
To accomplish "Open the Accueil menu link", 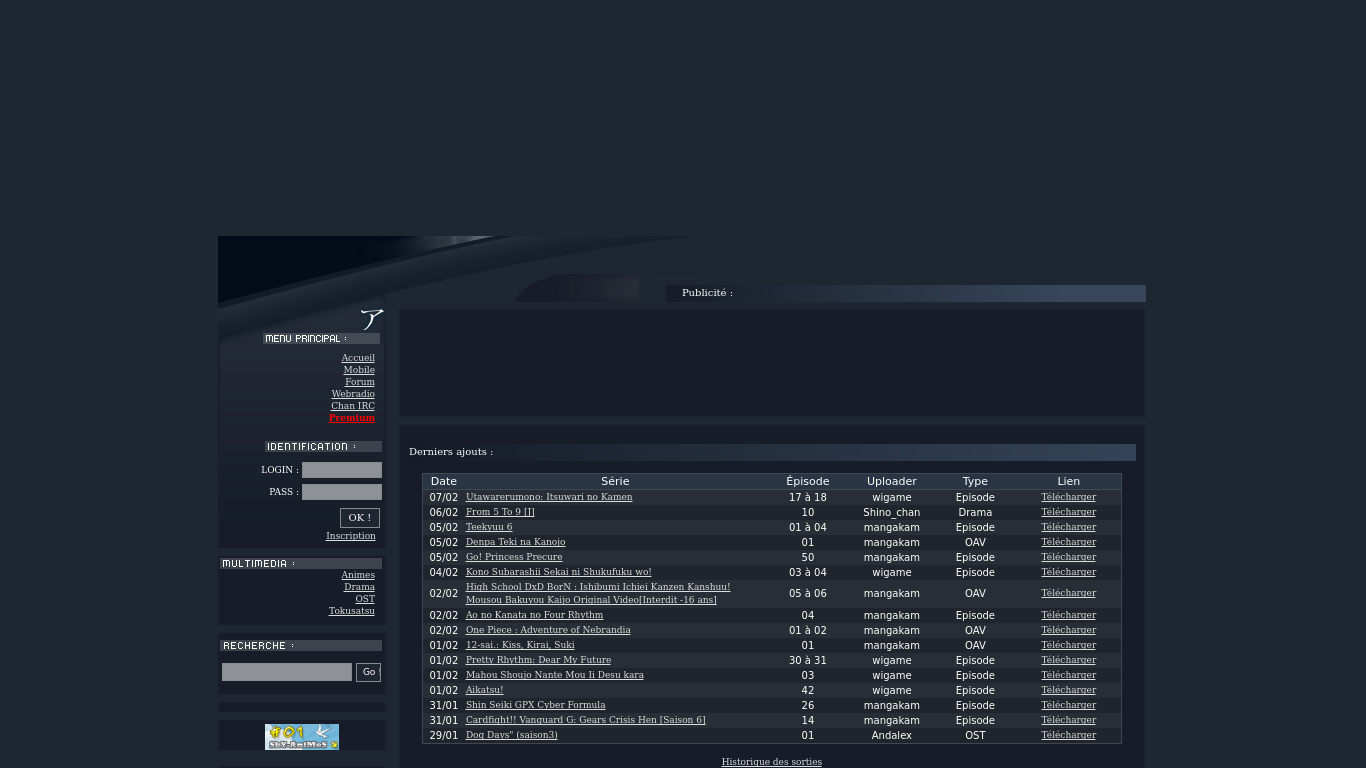I will [x=358, y=358].
